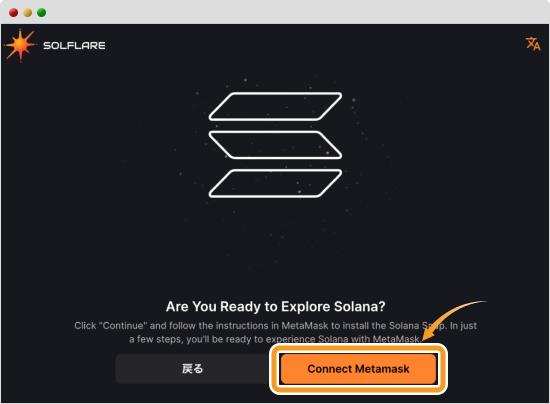Click the "Are You Ready to Explore Solana?" heading

[x=275, y=307]
